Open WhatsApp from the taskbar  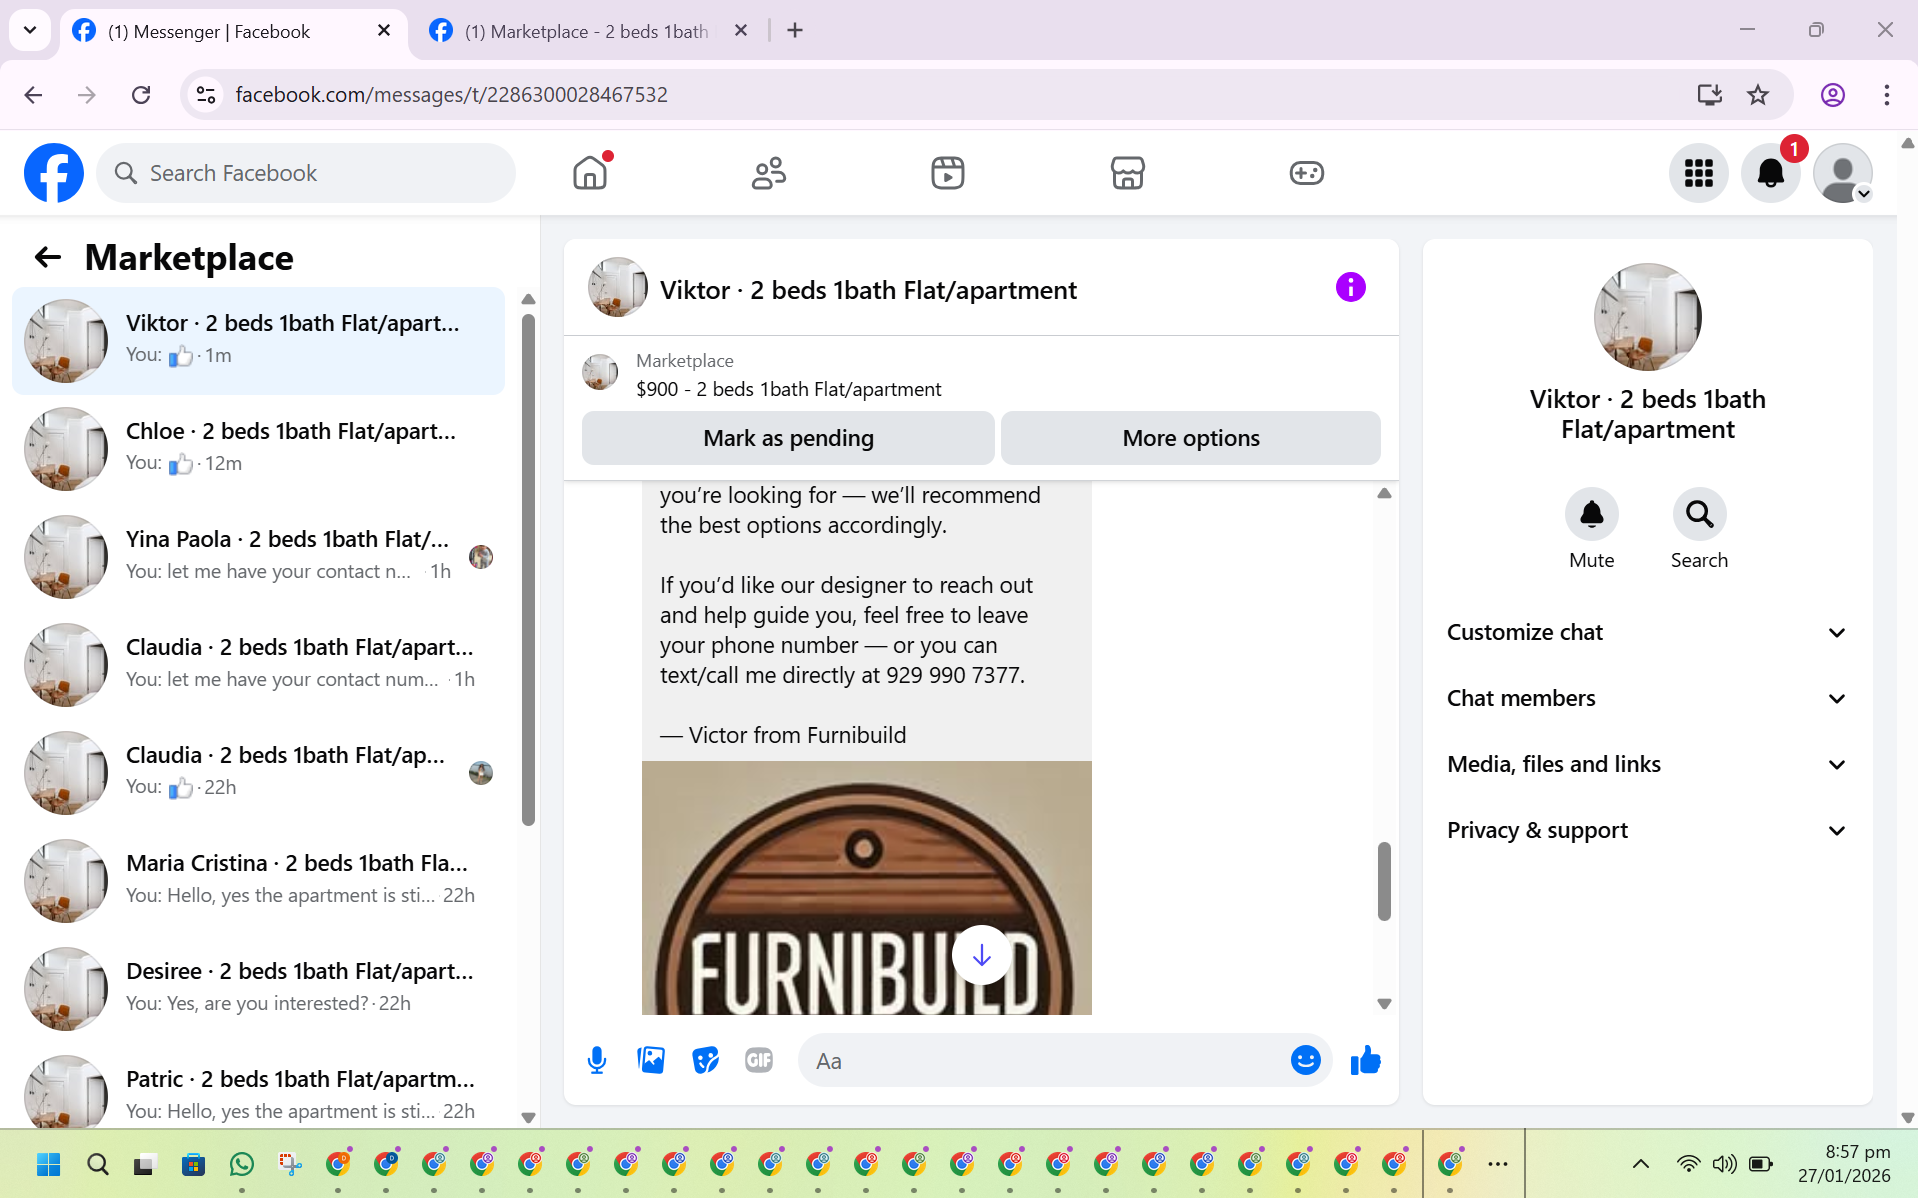tap(241, 1163)
